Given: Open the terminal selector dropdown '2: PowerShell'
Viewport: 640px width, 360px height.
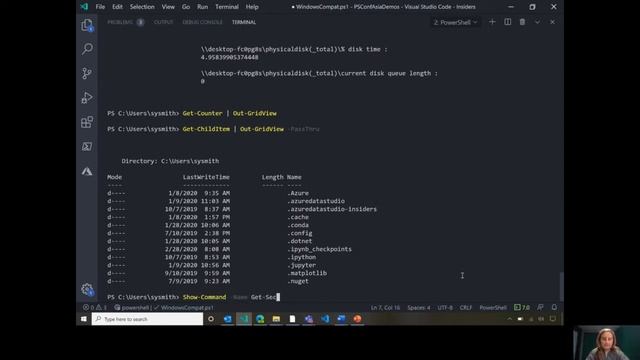Looking at the screenshot, I should tap(455, 22).
